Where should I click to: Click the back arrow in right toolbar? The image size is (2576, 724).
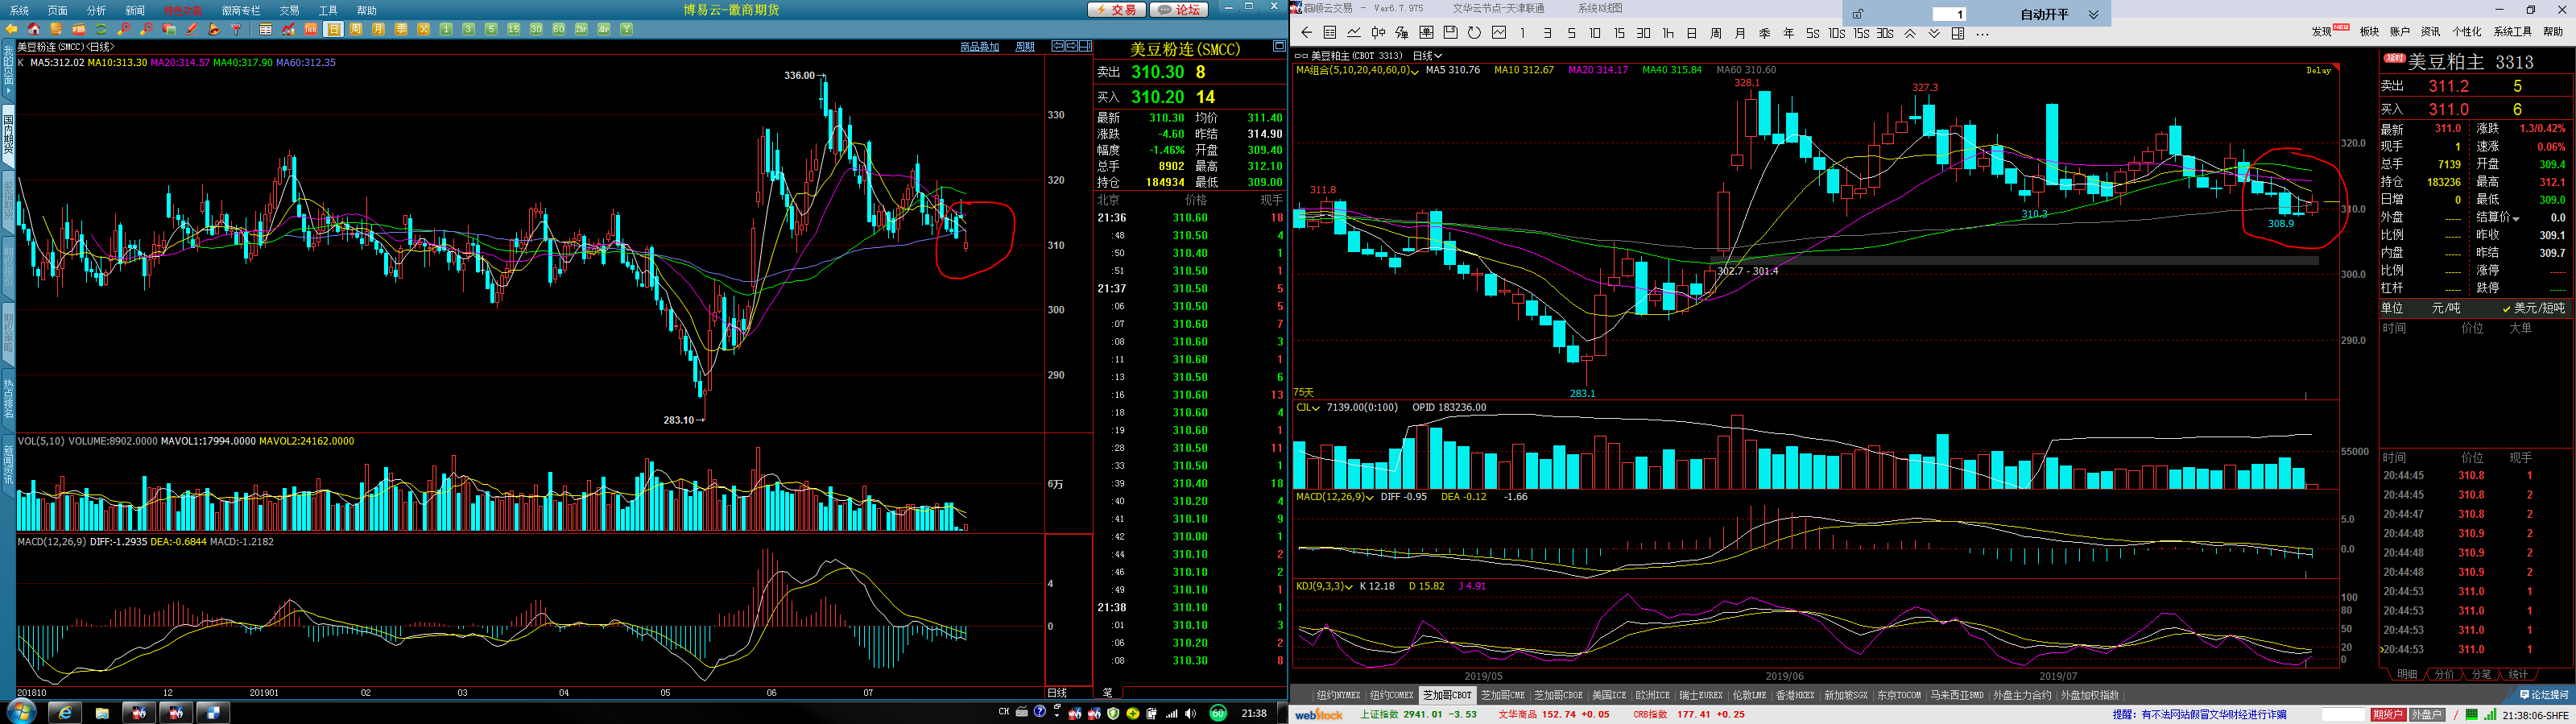pyautogui.click(x=1306, y=33)
